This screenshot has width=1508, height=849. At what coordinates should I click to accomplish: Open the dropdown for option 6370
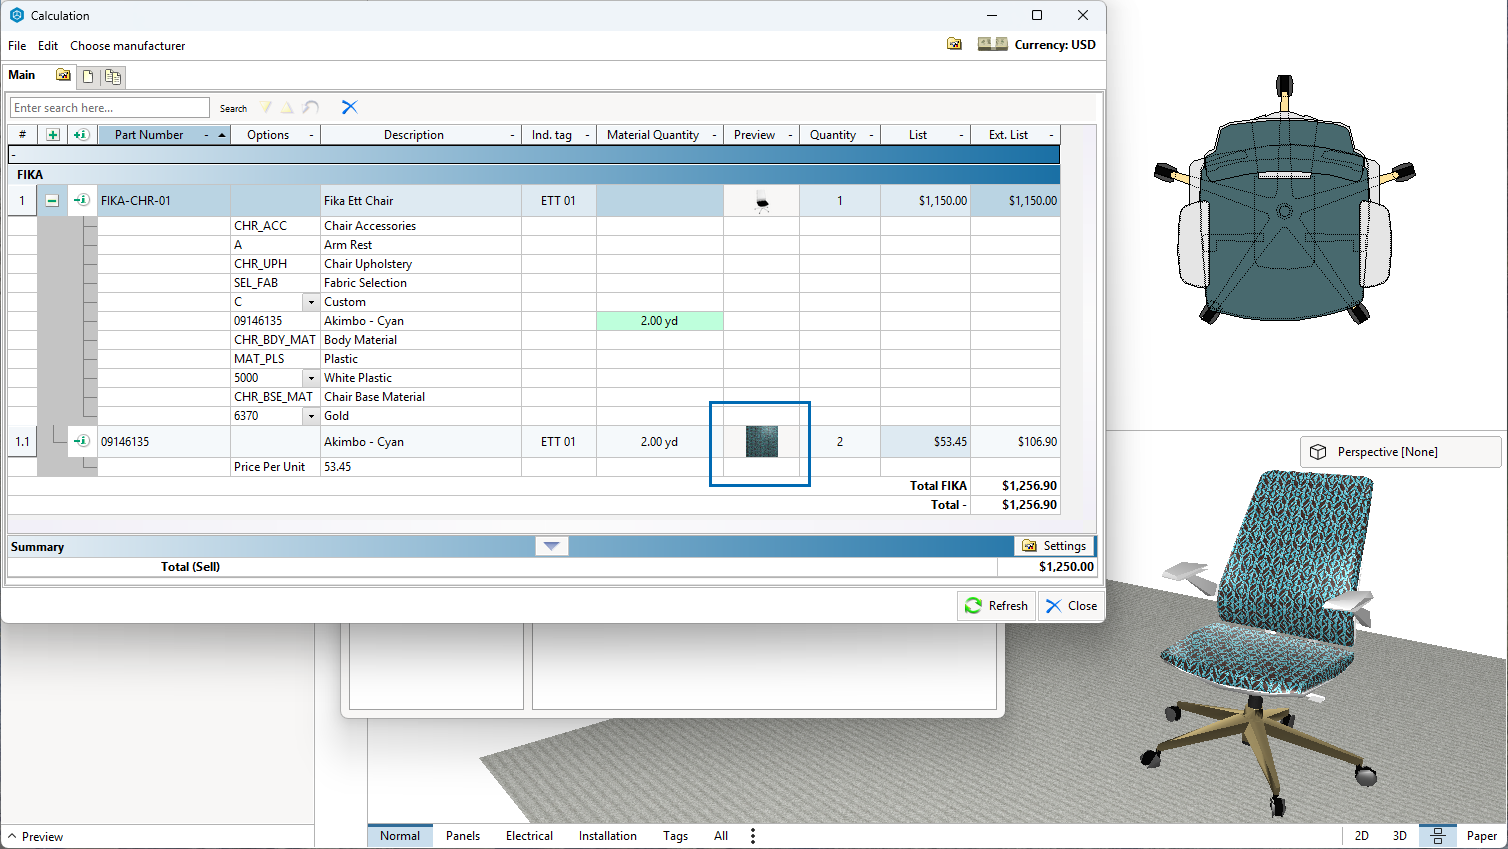pyautogui.click(x=311, y=416)
